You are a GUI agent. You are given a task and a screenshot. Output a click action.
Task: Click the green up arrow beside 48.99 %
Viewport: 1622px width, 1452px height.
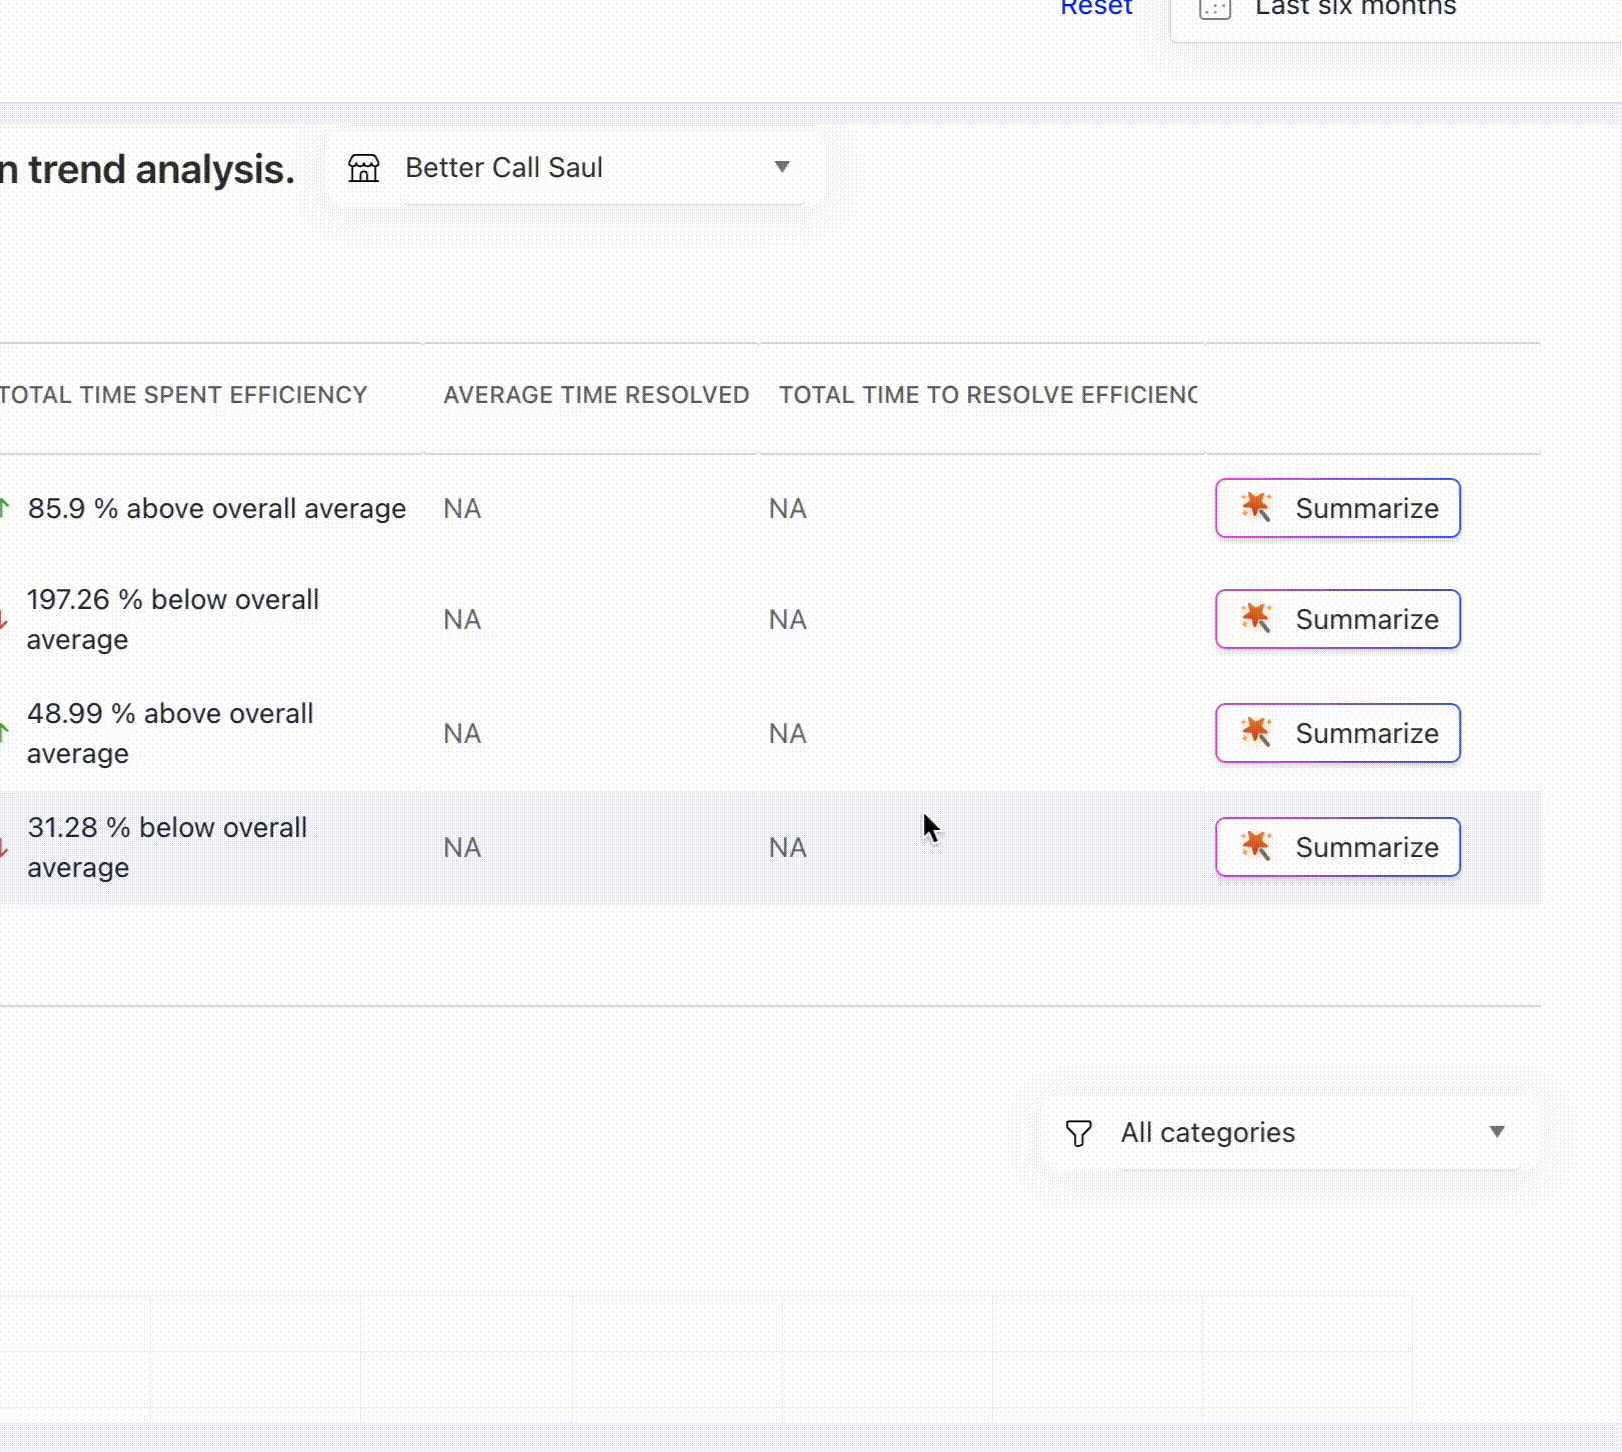click(x=5, y=733)
